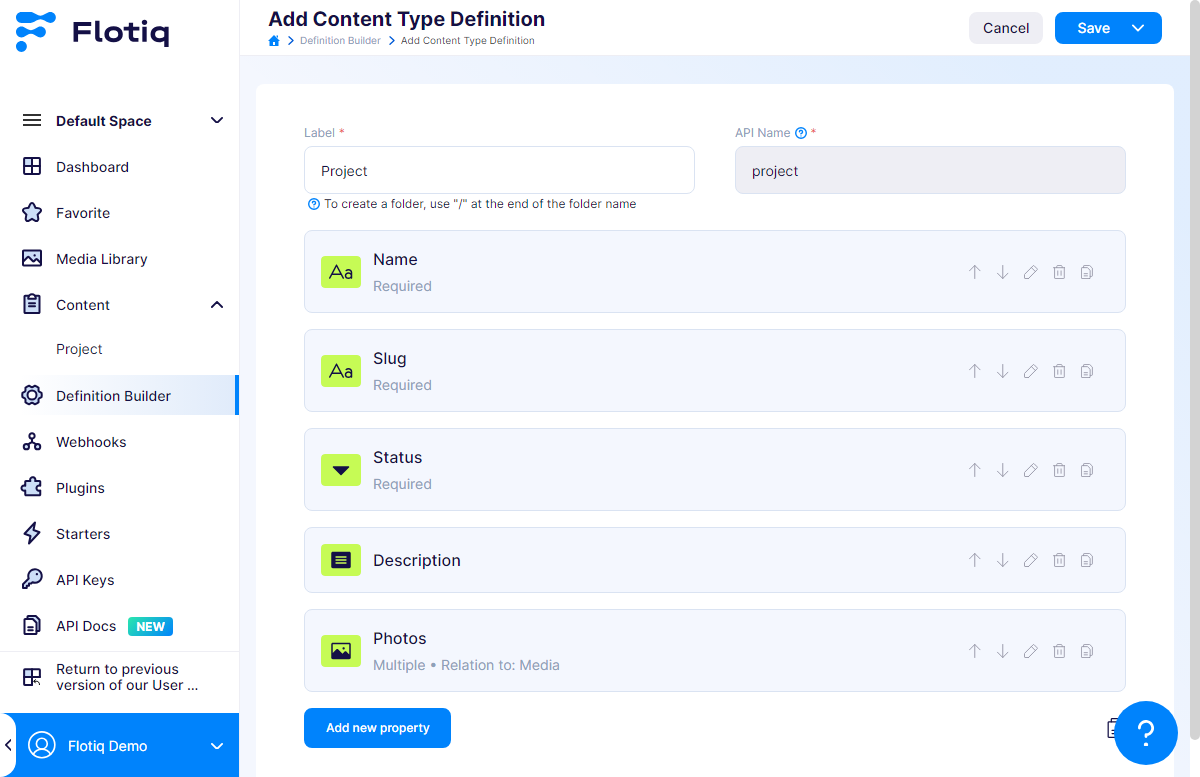Click the API Name help icon

(x=800, y=133)
